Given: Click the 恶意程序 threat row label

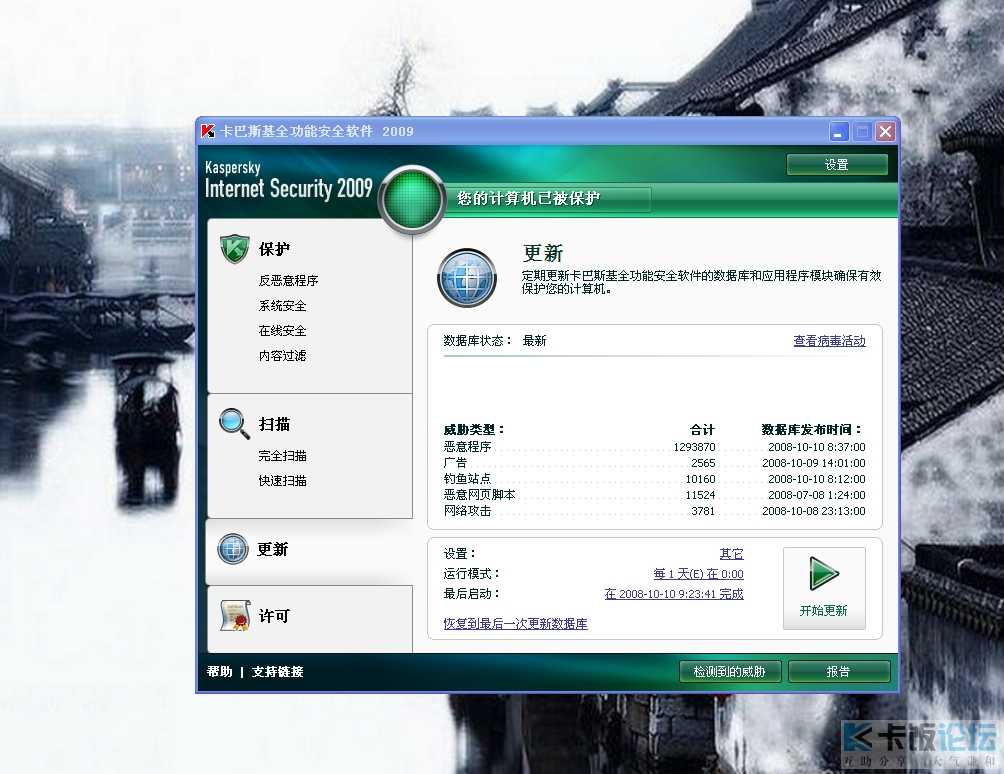Looking at the screenshot, I should coord(467,447).
